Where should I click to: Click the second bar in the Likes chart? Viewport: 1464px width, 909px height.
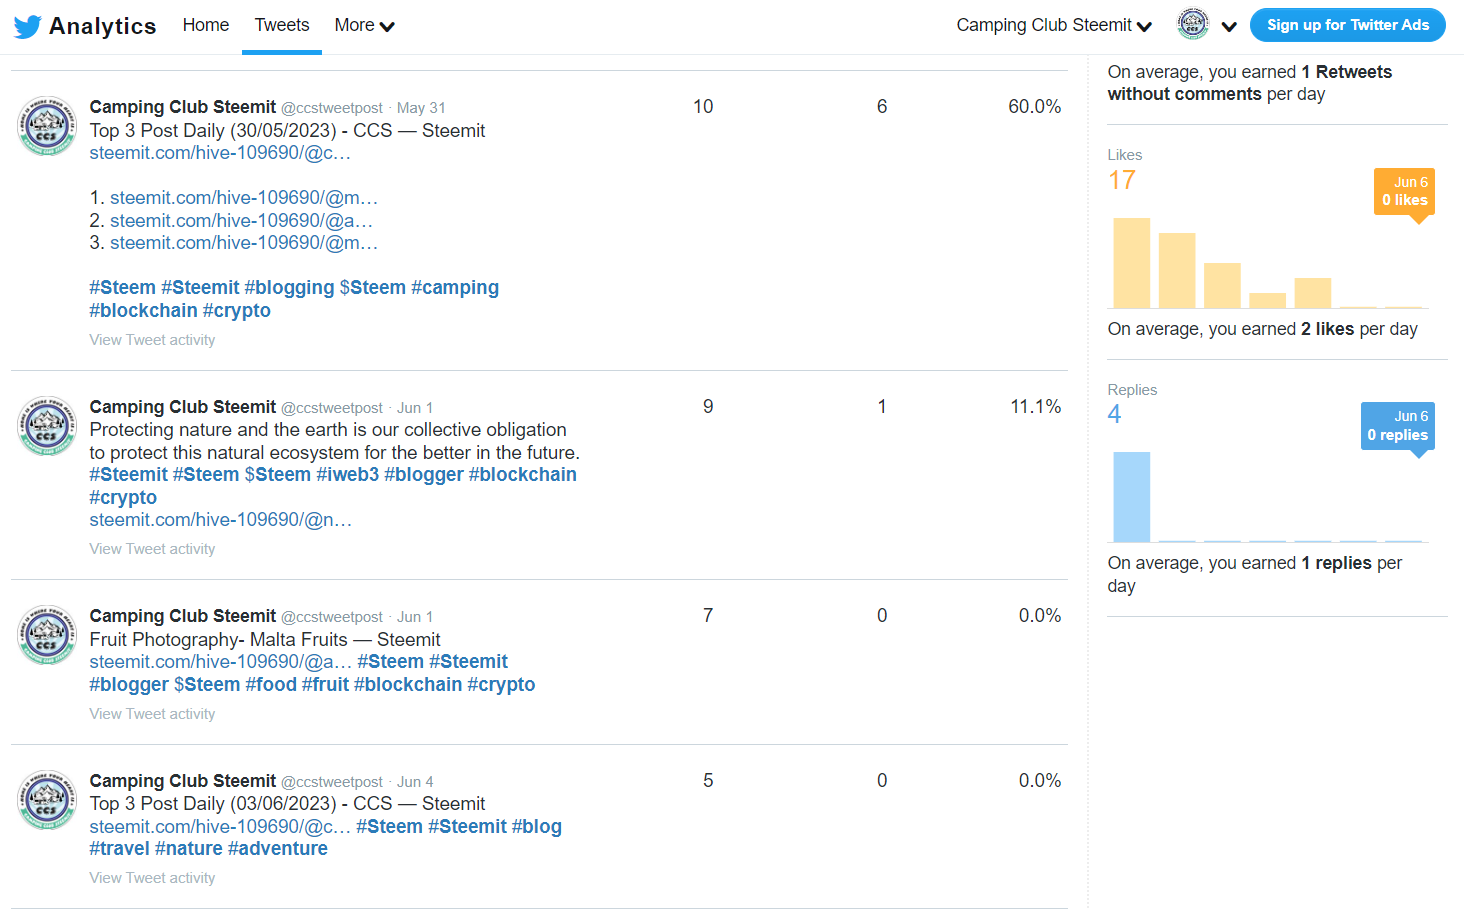coord(1177,270)
